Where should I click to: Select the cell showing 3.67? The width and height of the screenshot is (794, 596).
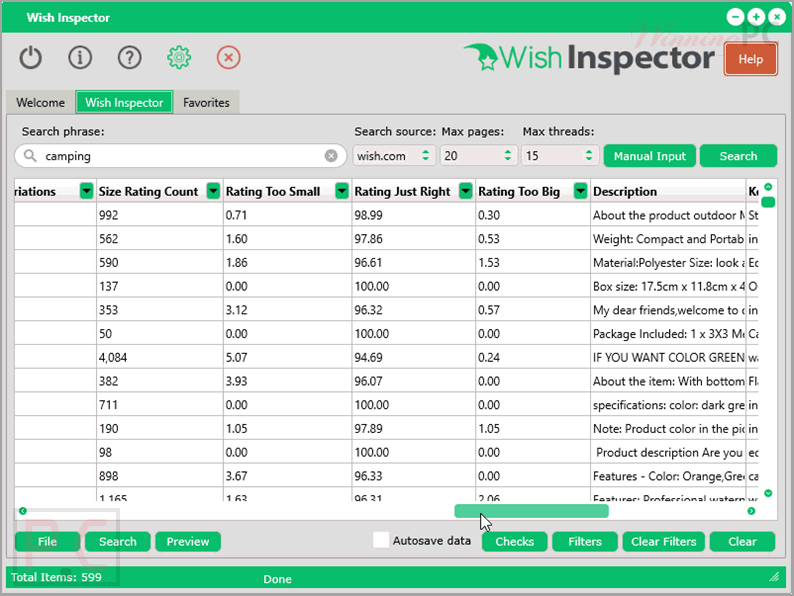[288, 476]
